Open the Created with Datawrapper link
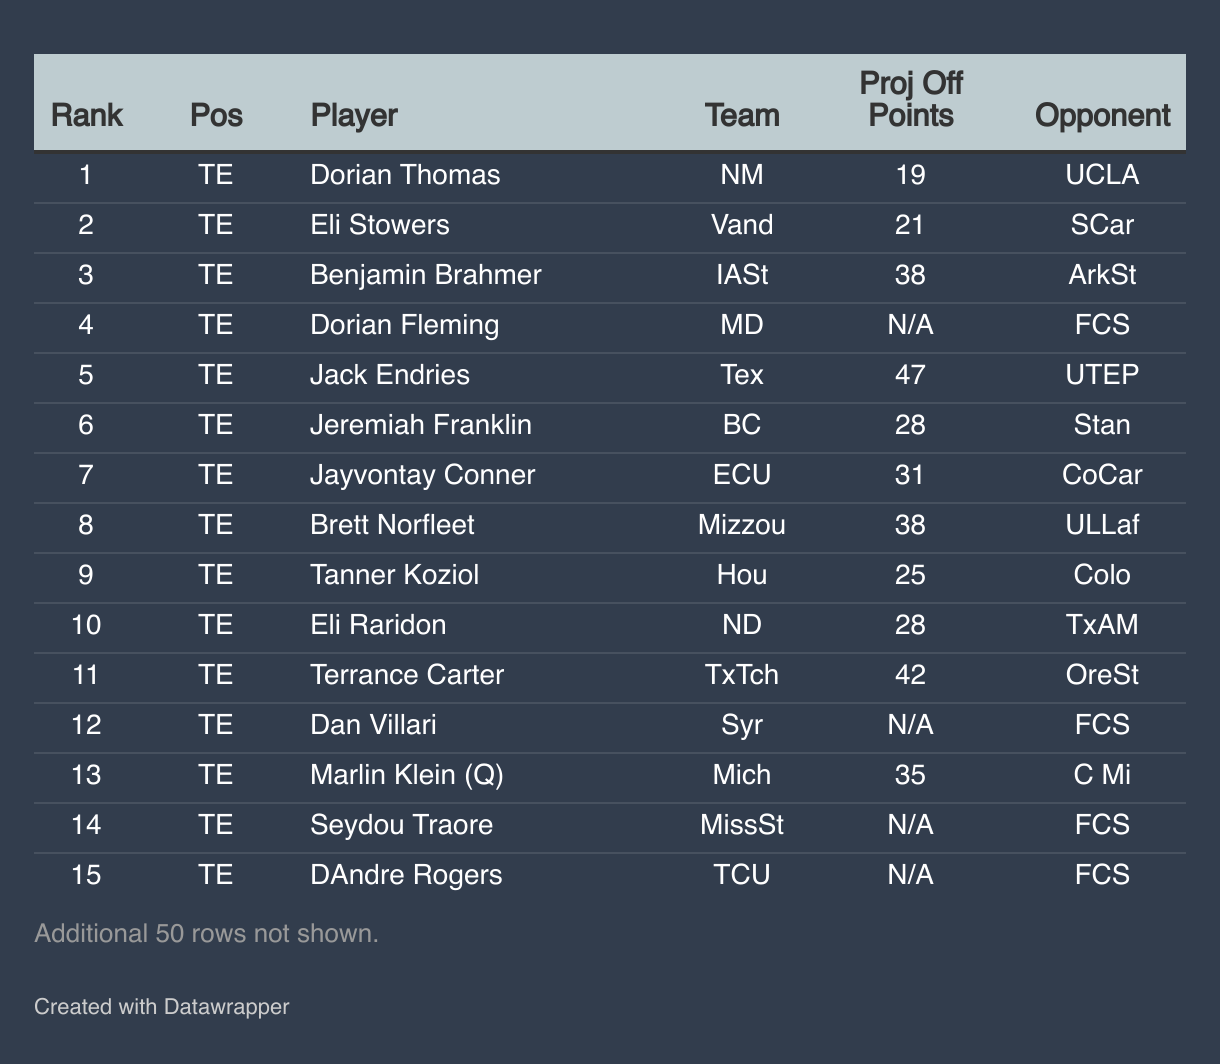The width and height of the screenshot is (1220, 1064). tap(162, 1006)
